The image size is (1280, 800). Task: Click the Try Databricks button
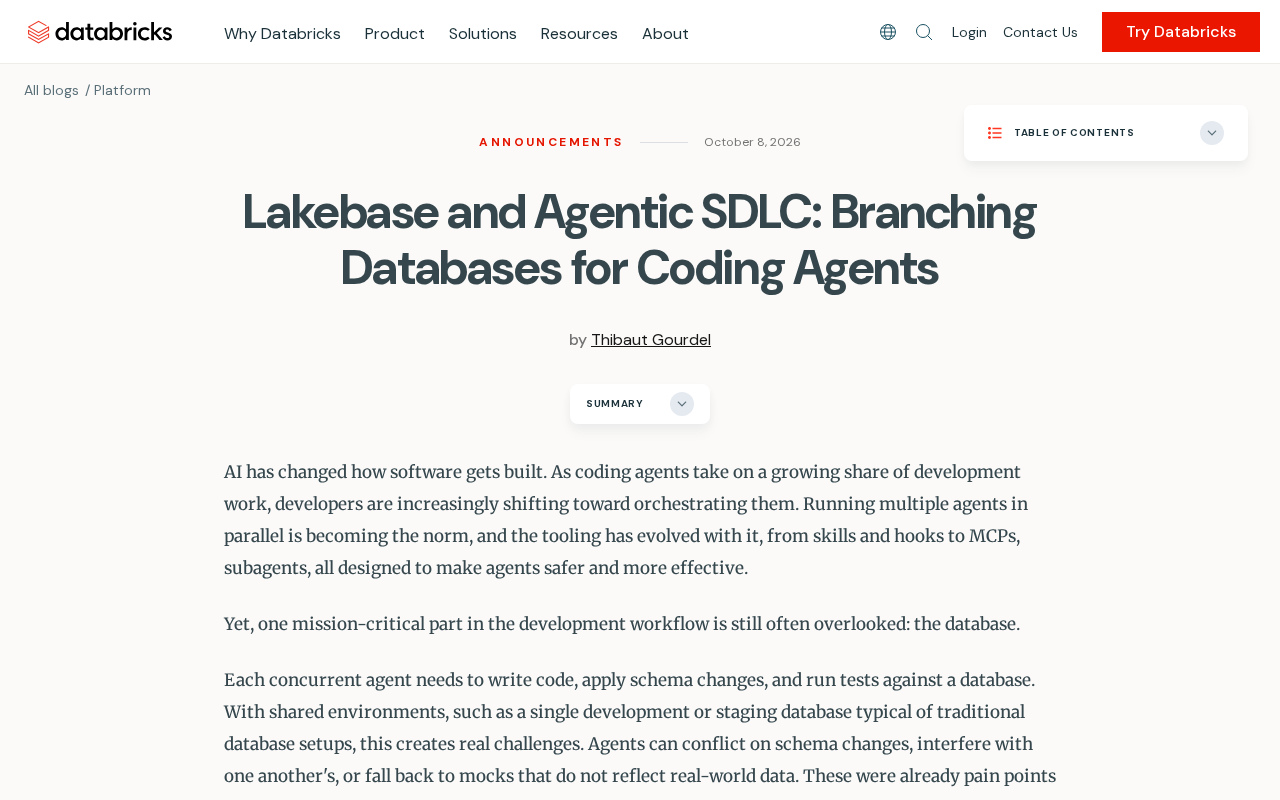[x=1181, y=32]
